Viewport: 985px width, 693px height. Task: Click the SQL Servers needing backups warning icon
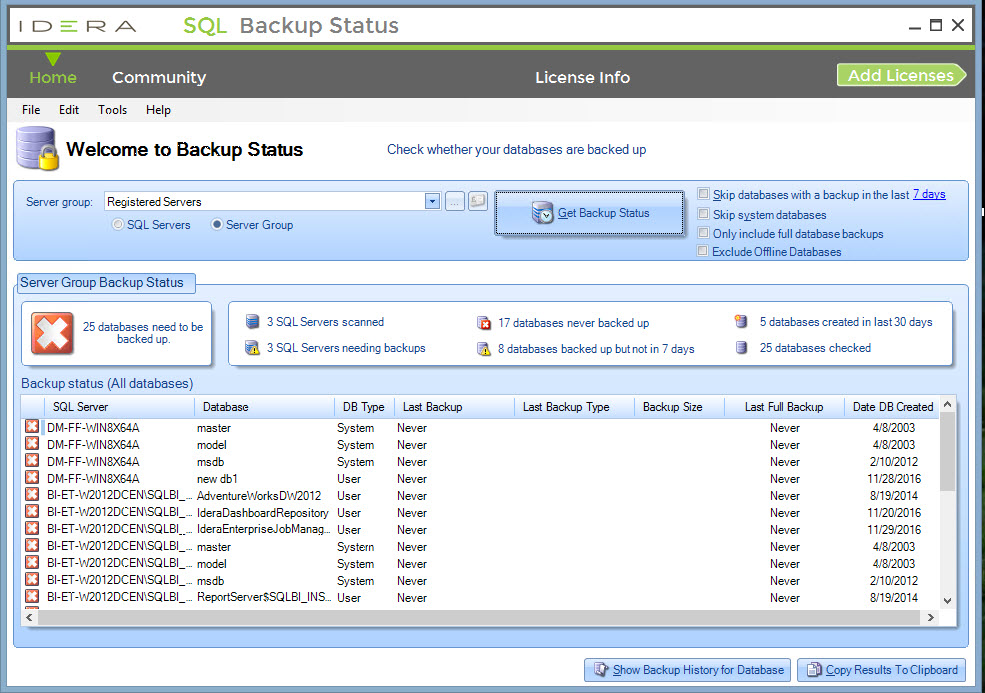[252, 347]
